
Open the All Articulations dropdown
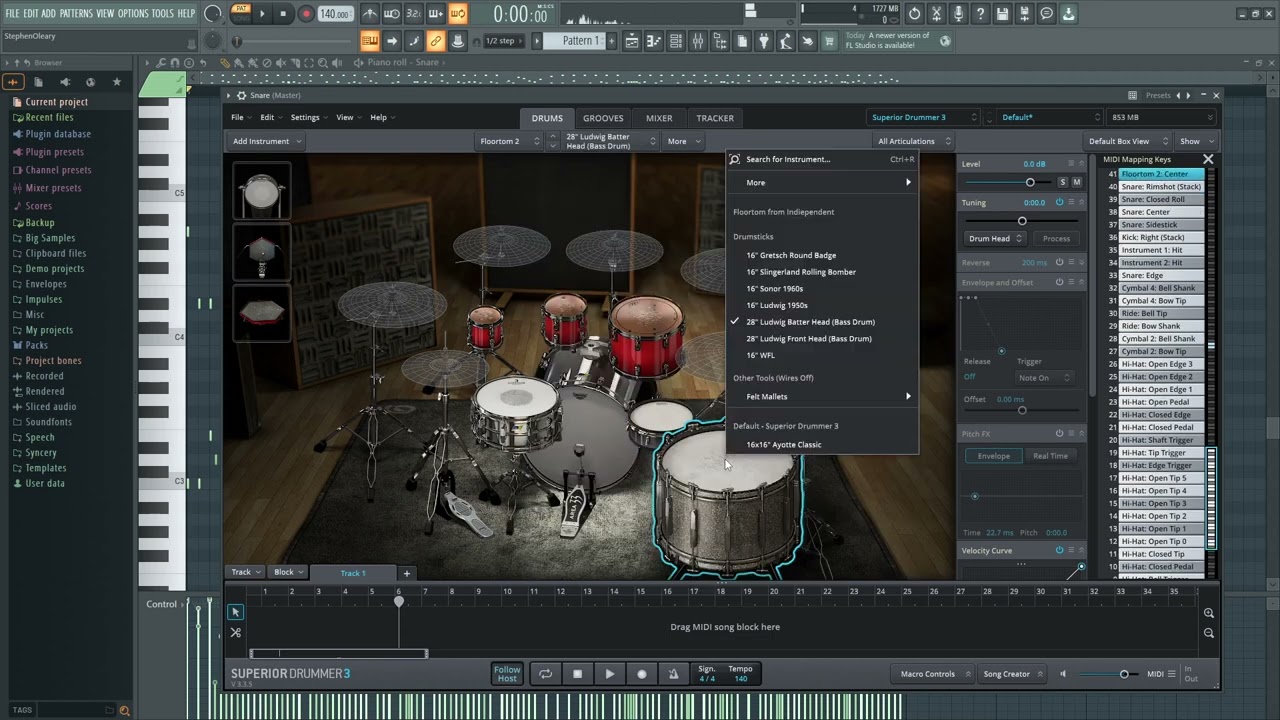point(914,141)
